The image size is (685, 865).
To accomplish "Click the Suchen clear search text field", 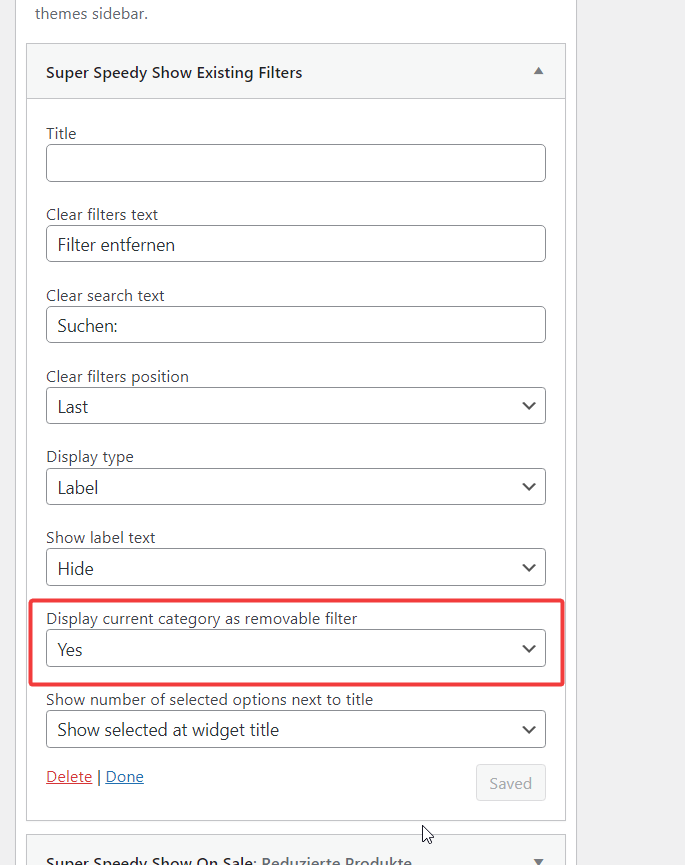I will (295, 324).
